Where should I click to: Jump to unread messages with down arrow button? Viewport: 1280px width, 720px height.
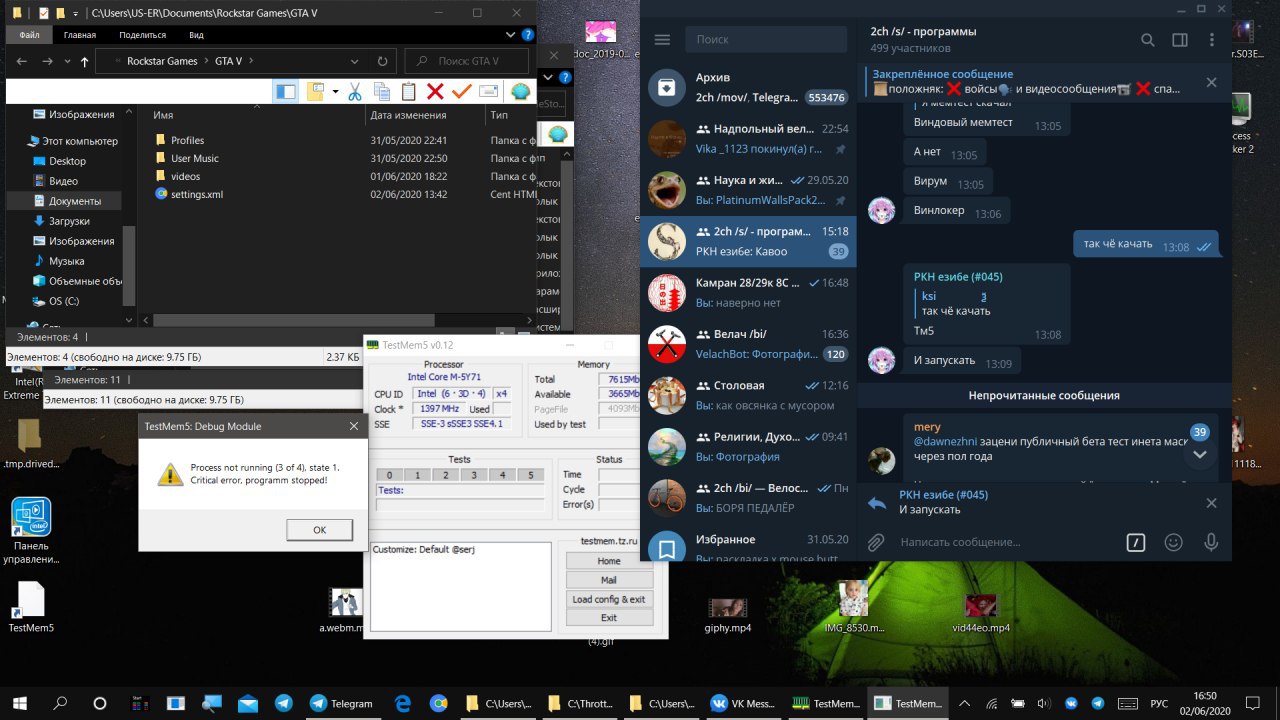coord(1201,454)
